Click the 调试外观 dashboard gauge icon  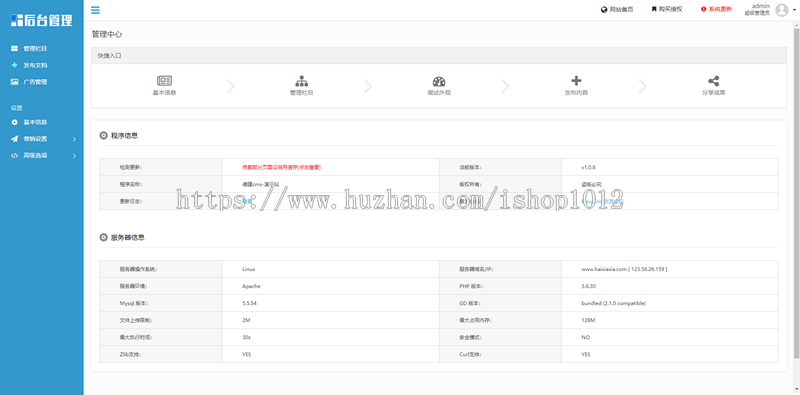439,81
